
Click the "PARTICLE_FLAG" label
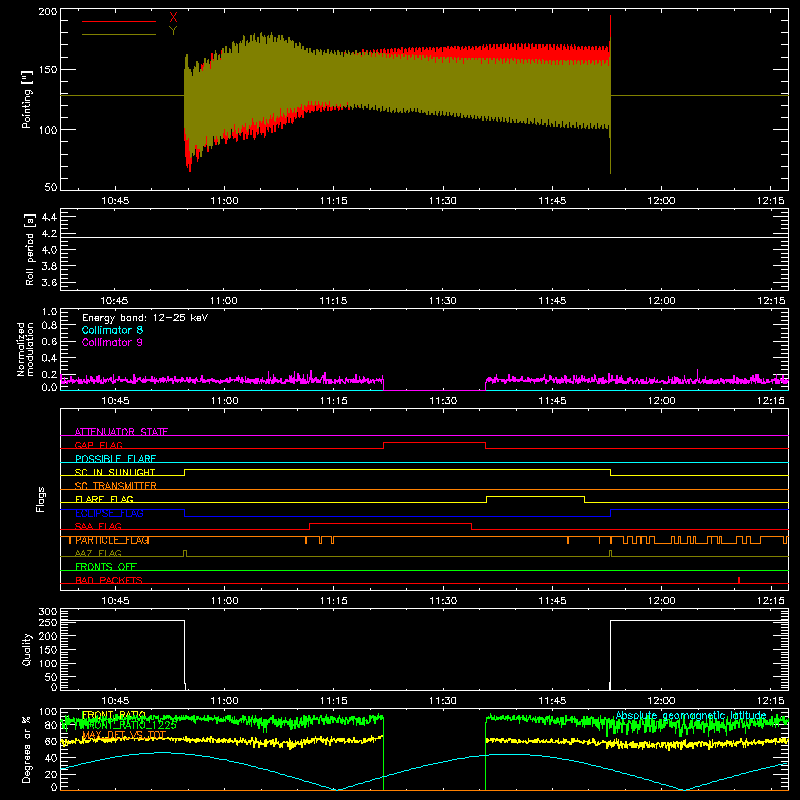coord(112,540)
